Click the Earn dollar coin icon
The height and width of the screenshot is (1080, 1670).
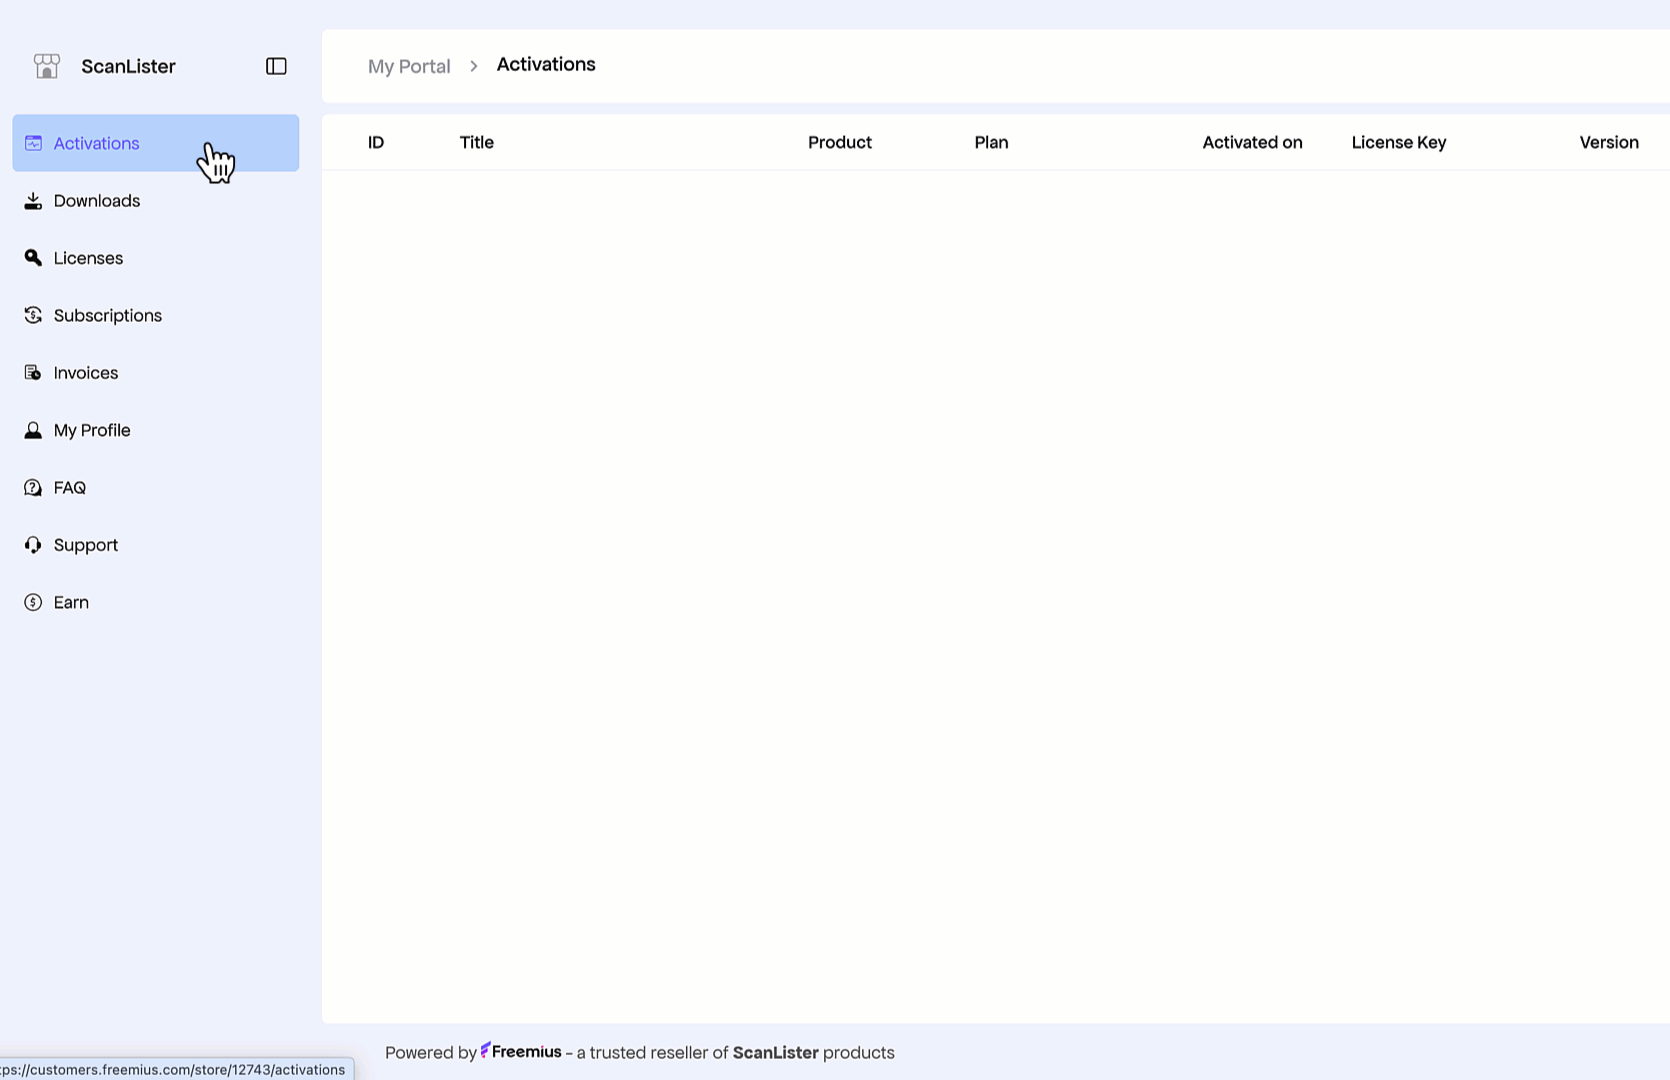pyautogui.click(x=33, y=602)
